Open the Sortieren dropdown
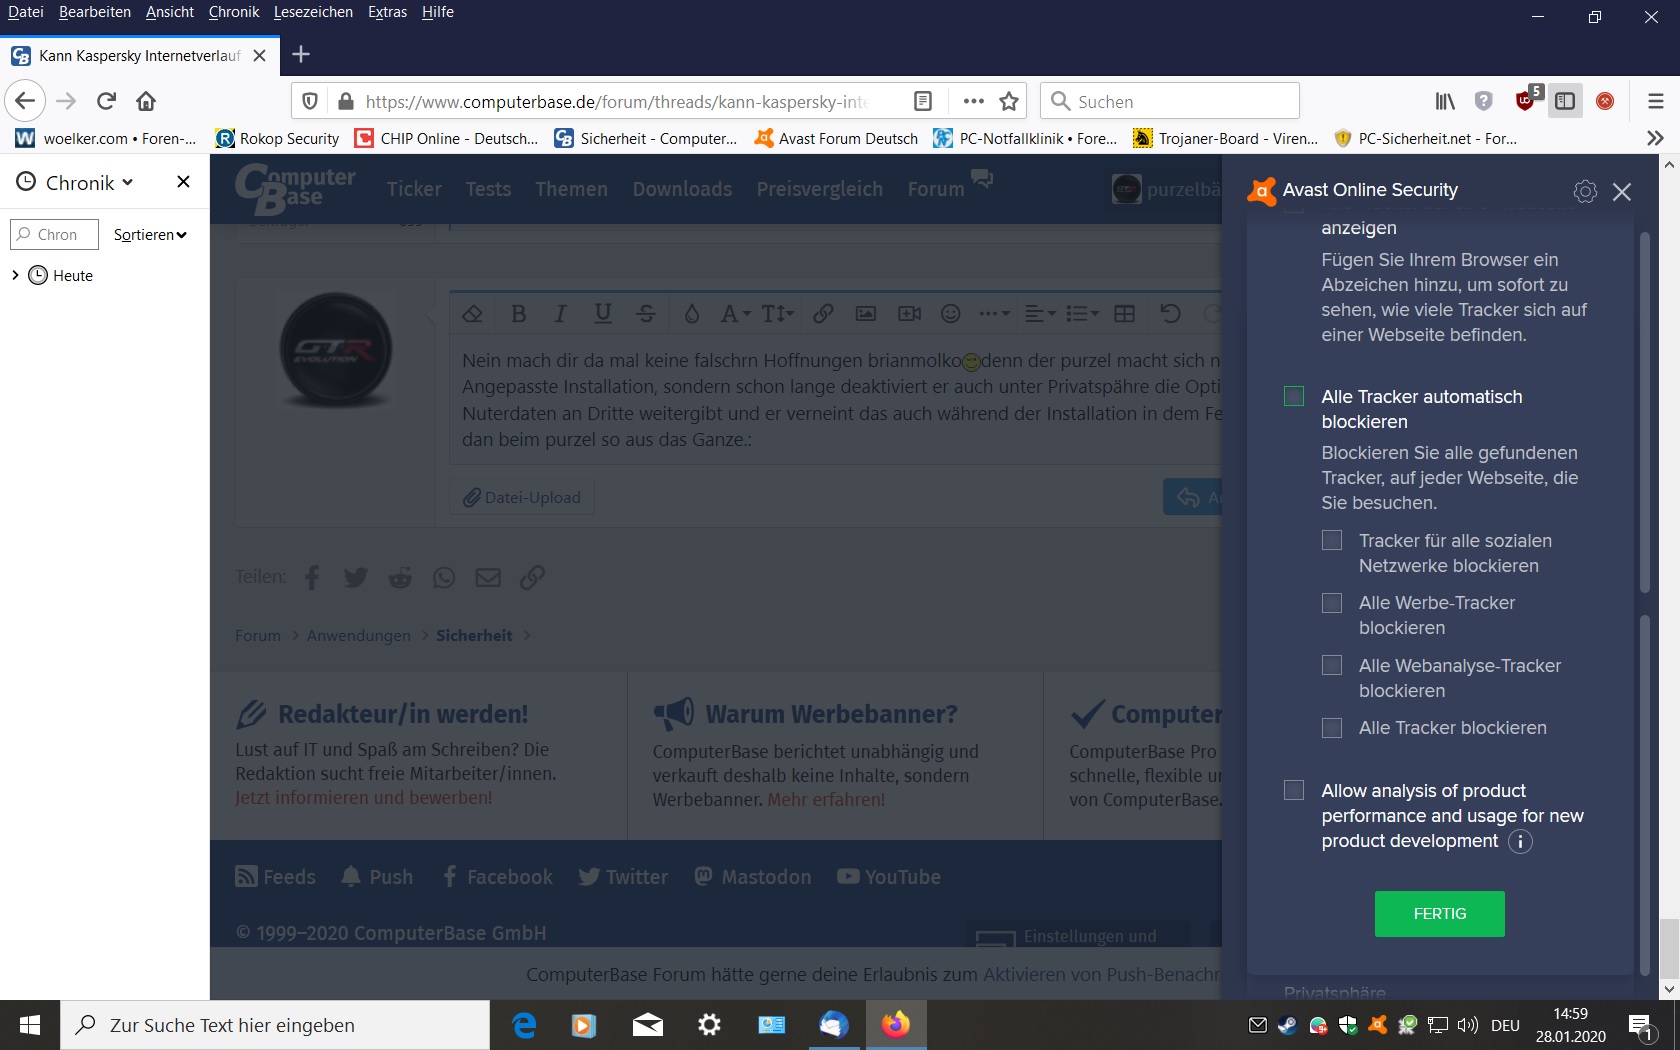 [150, 234]
